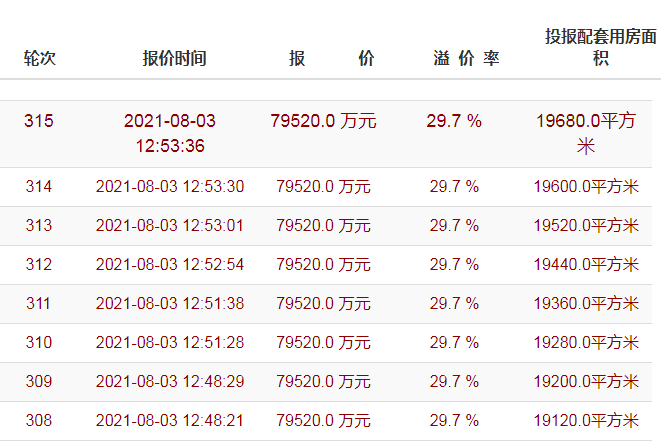Click timestamp 2021-08-03 12:53:36
This screenshot has height=441, width=661.
point(170,133)
